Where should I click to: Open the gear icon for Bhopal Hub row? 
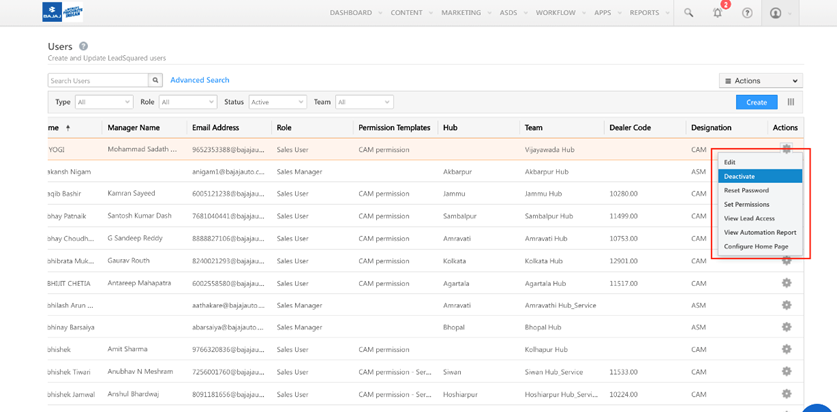[786, 327]
